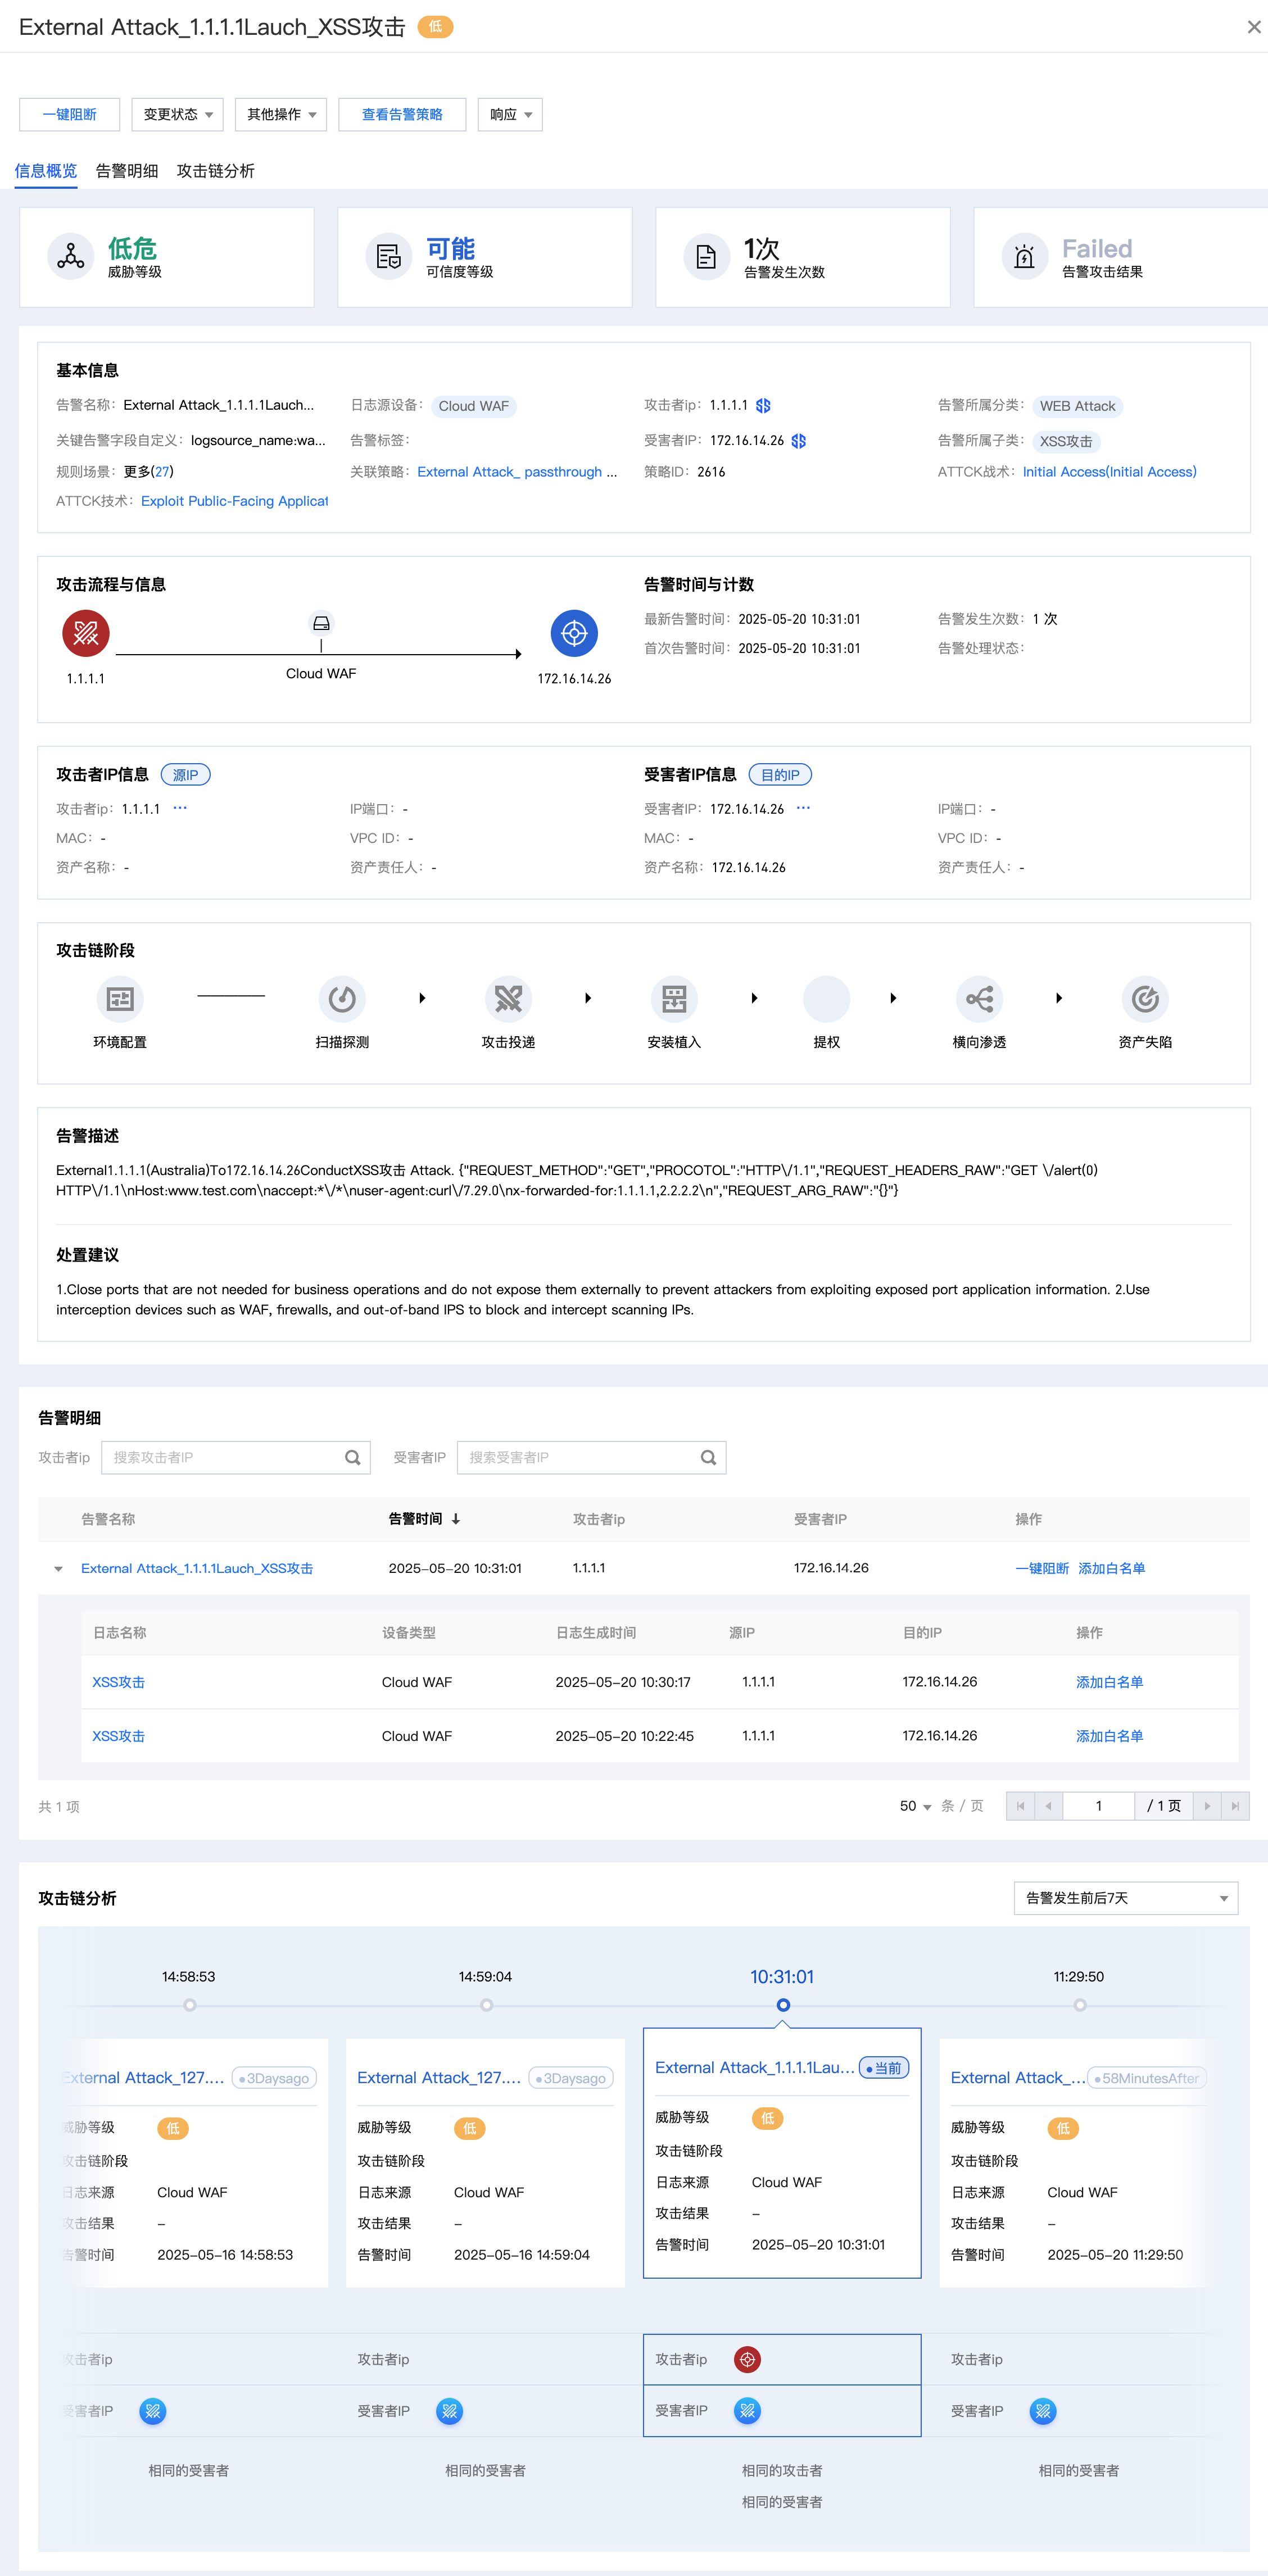Collapse the External Attack alert row expander

point(58,1568)
